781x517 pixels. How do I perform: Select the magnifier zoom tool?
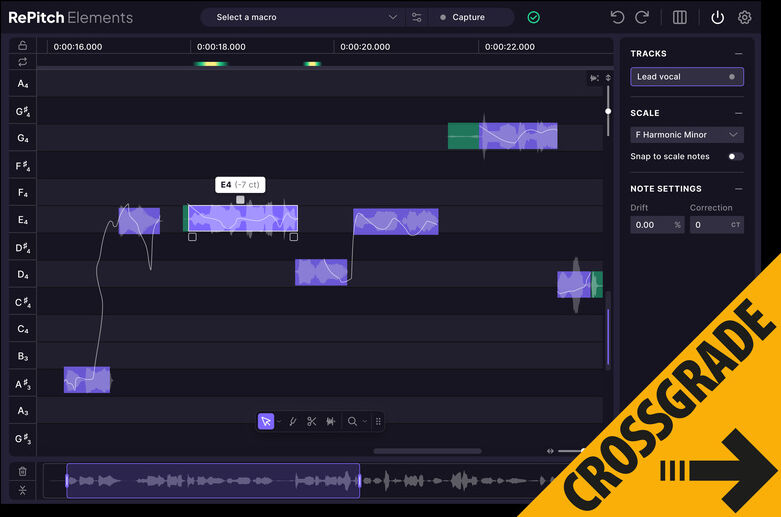click(x=352, y=421)
